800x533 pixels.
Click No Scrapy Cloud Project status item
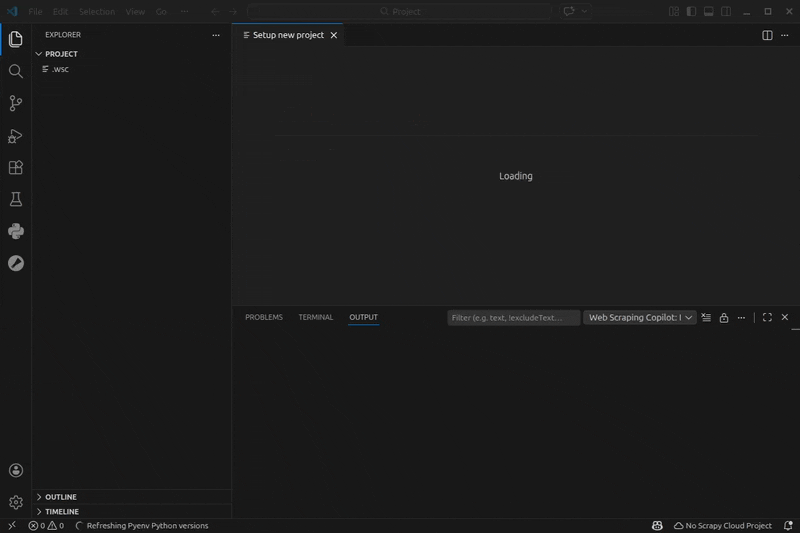coord(722,526)
